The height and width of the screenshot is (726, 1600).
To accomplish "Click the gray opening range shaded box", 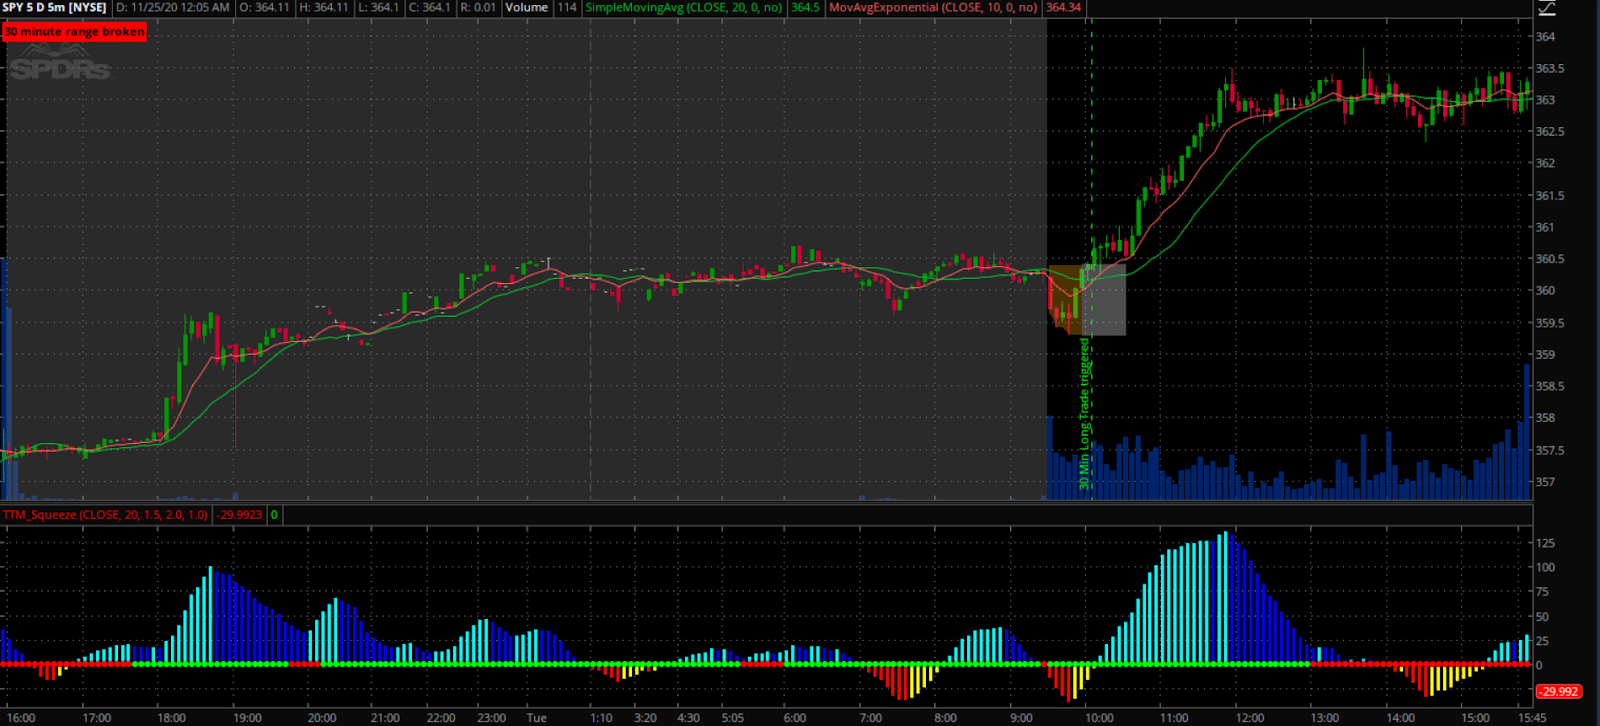I will pyautogui.click(x=1104, y=300).
